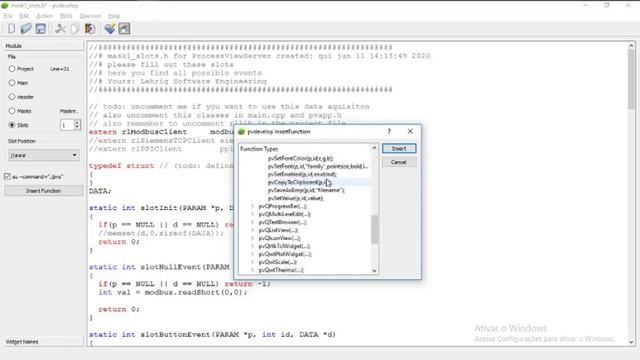Click the code editor scroll-down arrow
Screen dimensions: 640x360
point(631,342)
